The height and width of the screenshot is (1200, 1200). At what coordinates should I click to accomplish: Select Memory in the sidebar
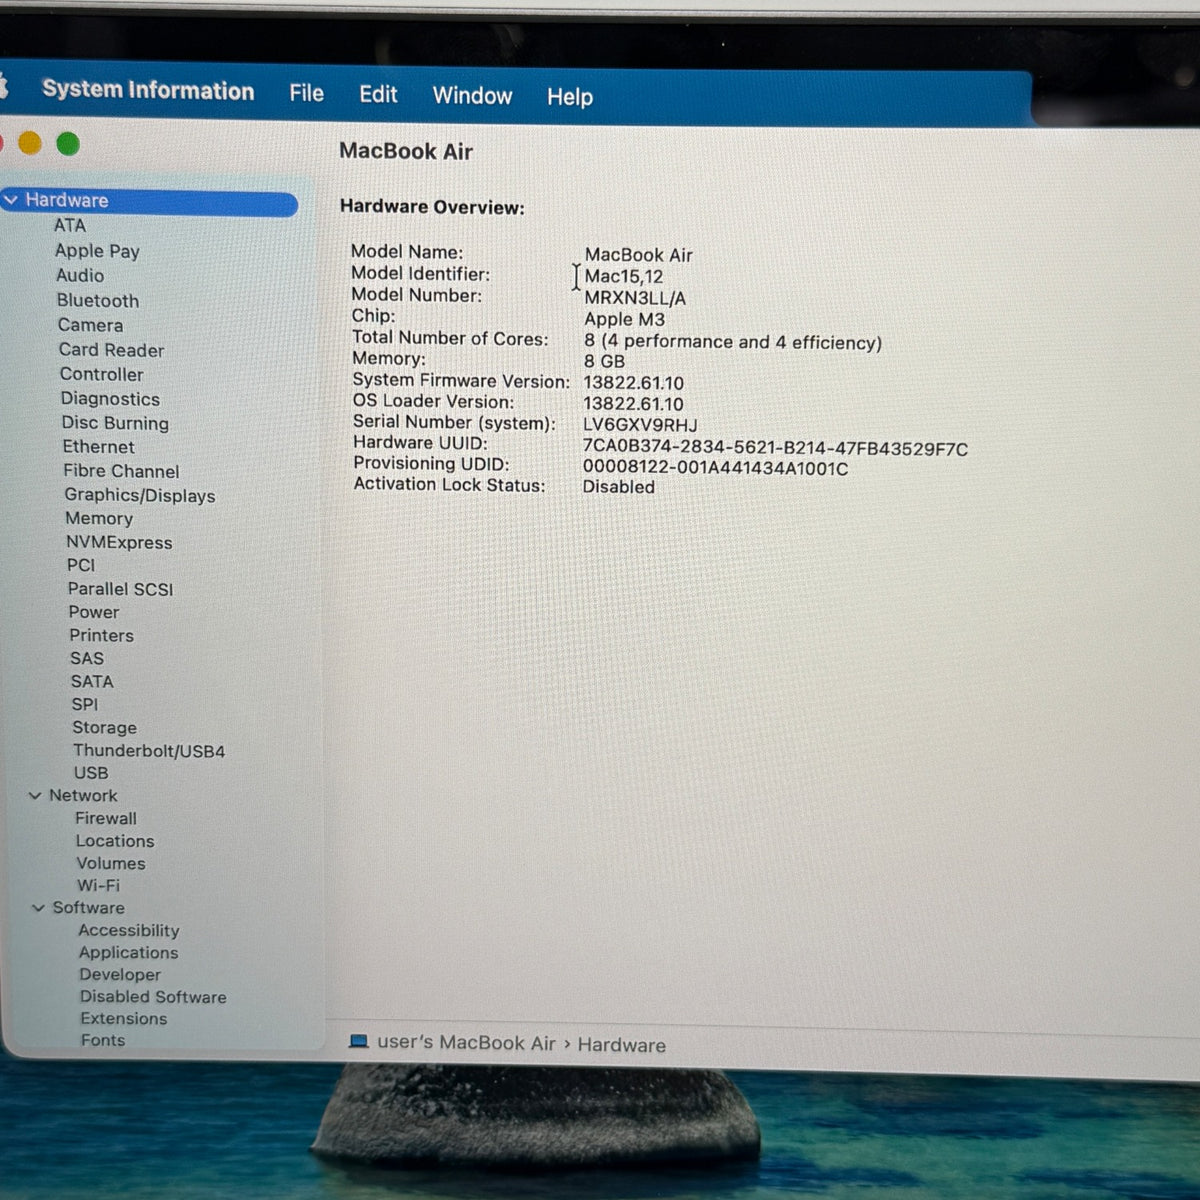click(x=99, y=518)
